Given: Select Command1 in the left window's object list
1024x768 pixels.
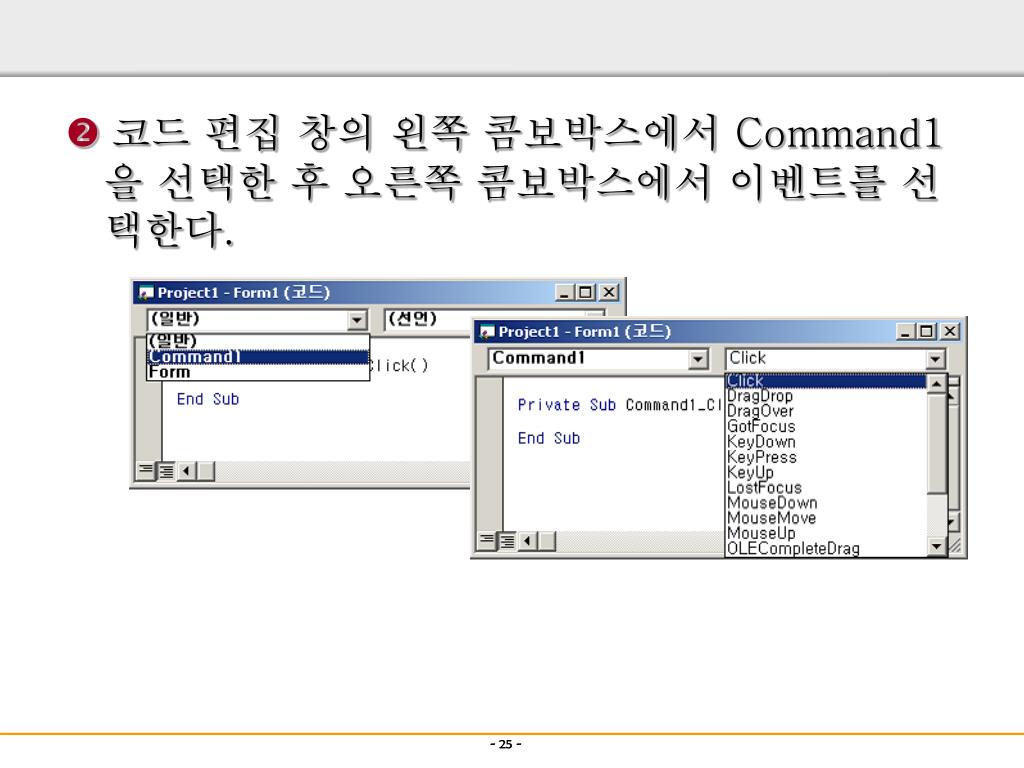Looking at the screenshot, I should [258, 357].
